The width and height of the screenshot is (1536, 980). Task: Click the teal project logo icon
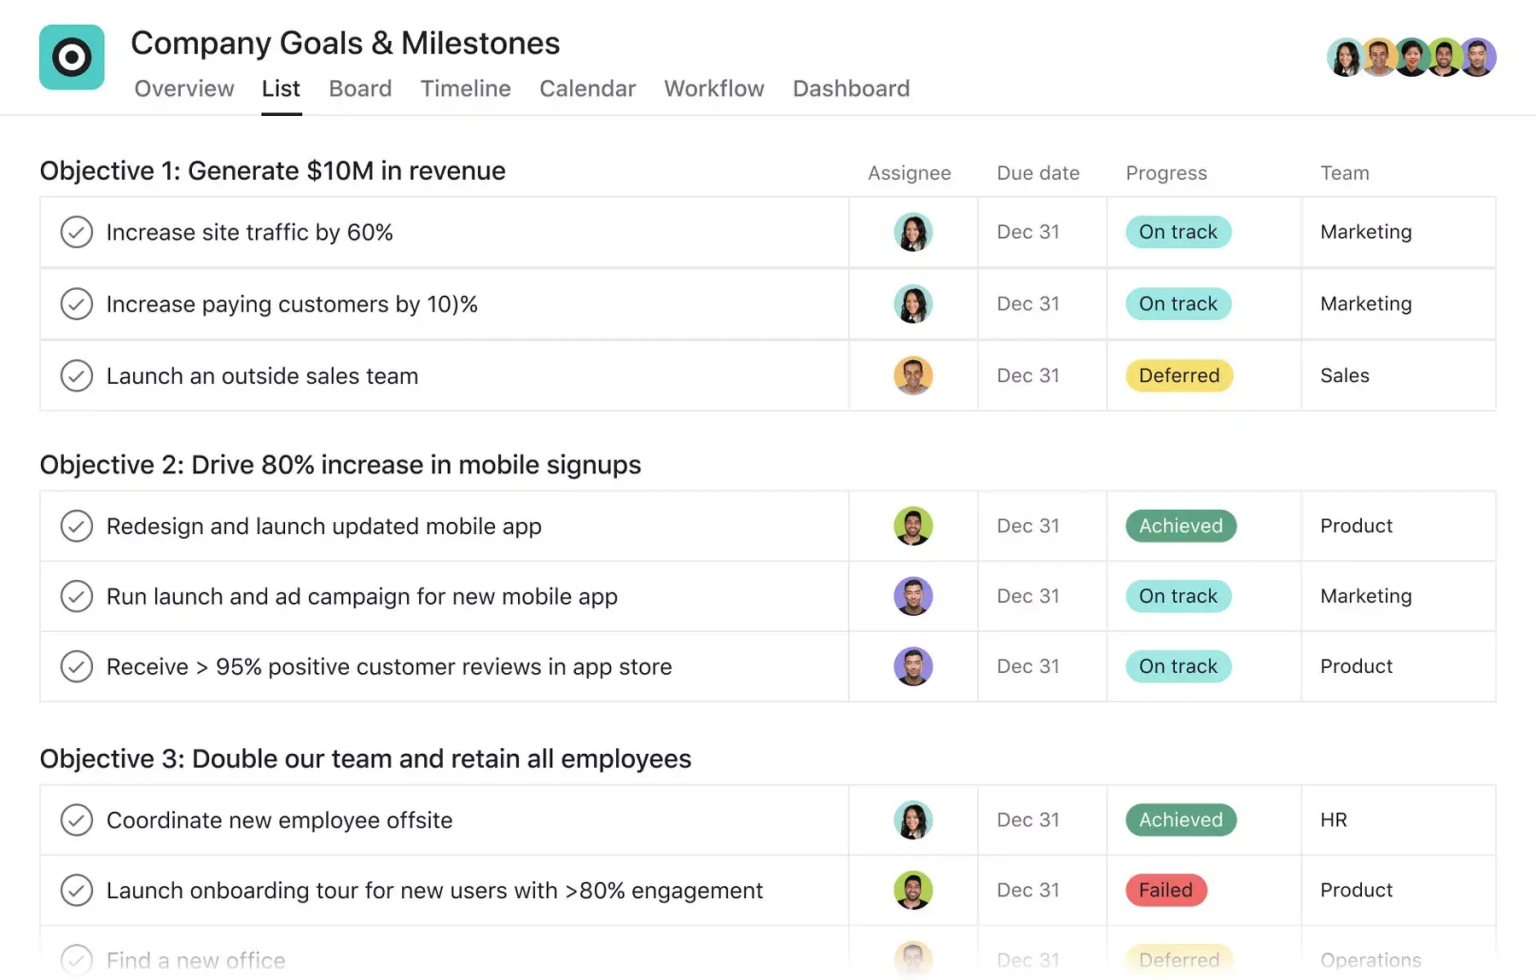click(71, 57)
